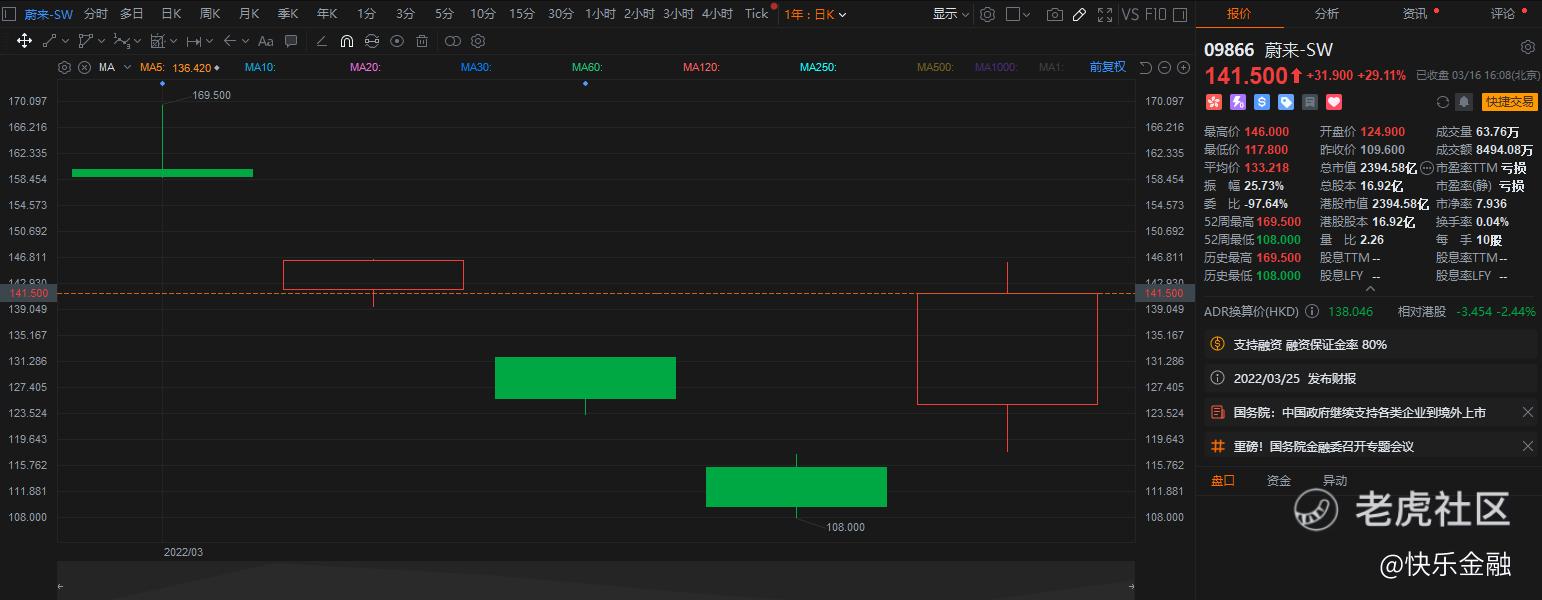
Task: Select the horizontal range ruler tool
Action: pos(194,41)
